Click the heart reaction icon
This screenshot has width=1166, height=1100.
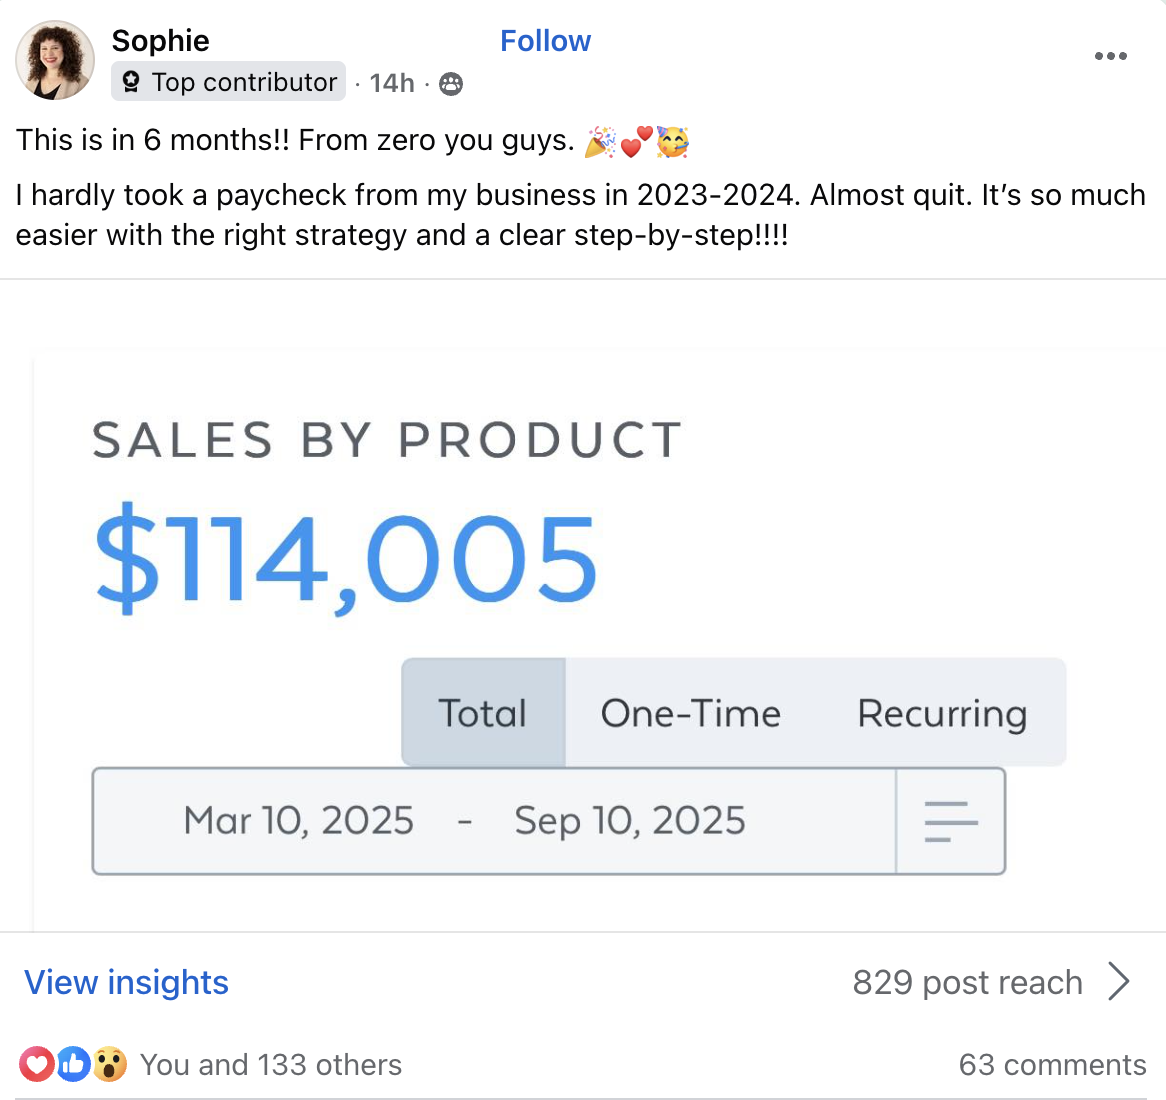(37, 1064)
